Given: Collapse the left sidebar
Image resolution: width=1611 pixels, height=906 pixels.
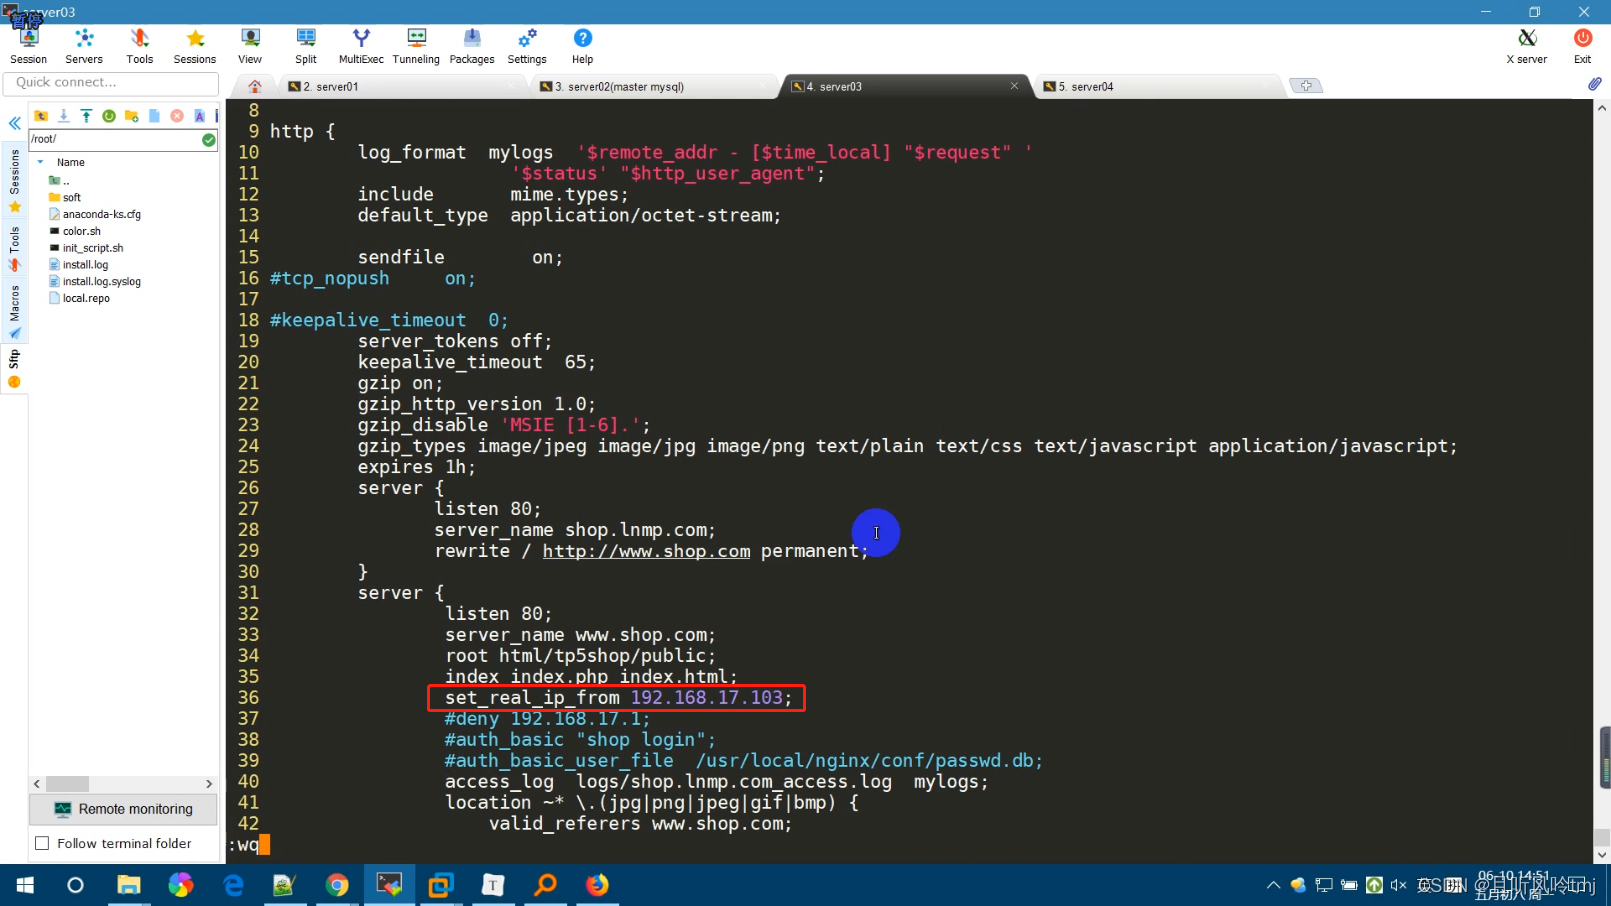Looking at the screenshot, I should click(14, 123).
